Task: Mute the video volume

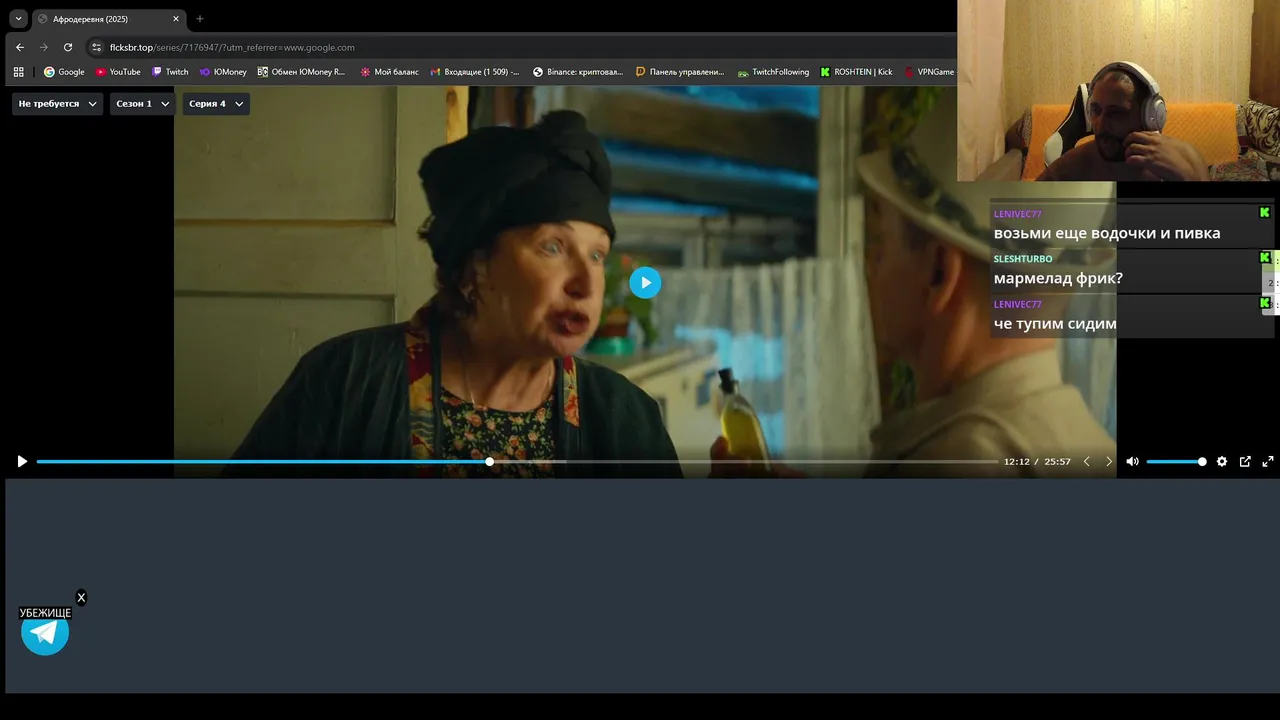Action: [1132, 462]
